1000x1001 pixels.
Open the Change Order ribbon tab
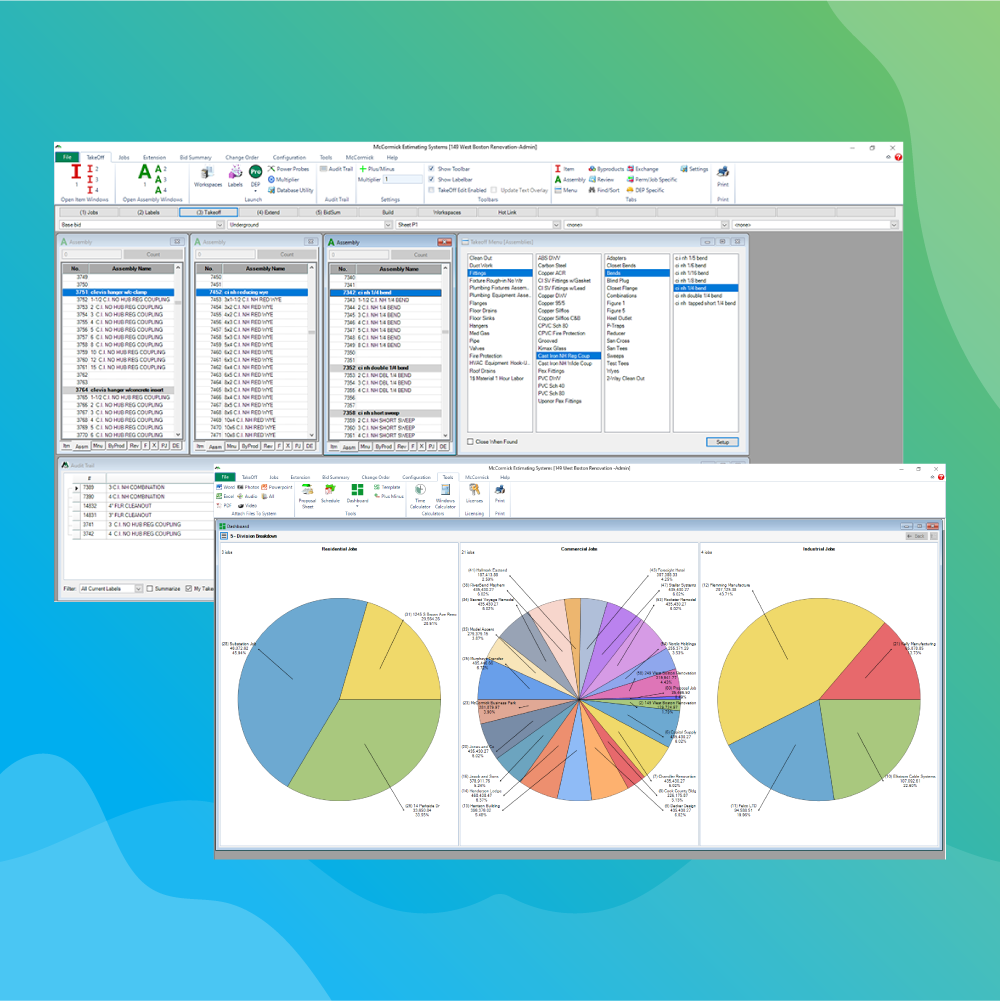[241, 157]
